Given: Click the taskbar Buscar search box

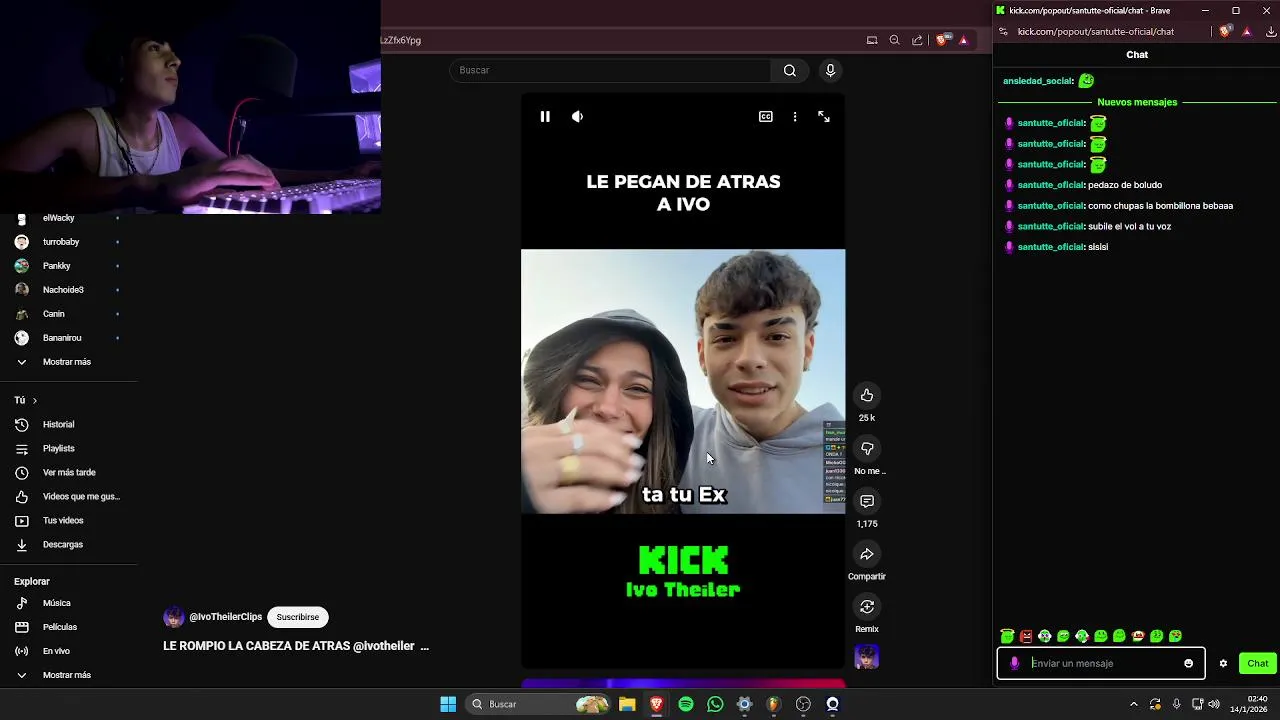Looking at the screenshot, I should click(540, 704).
